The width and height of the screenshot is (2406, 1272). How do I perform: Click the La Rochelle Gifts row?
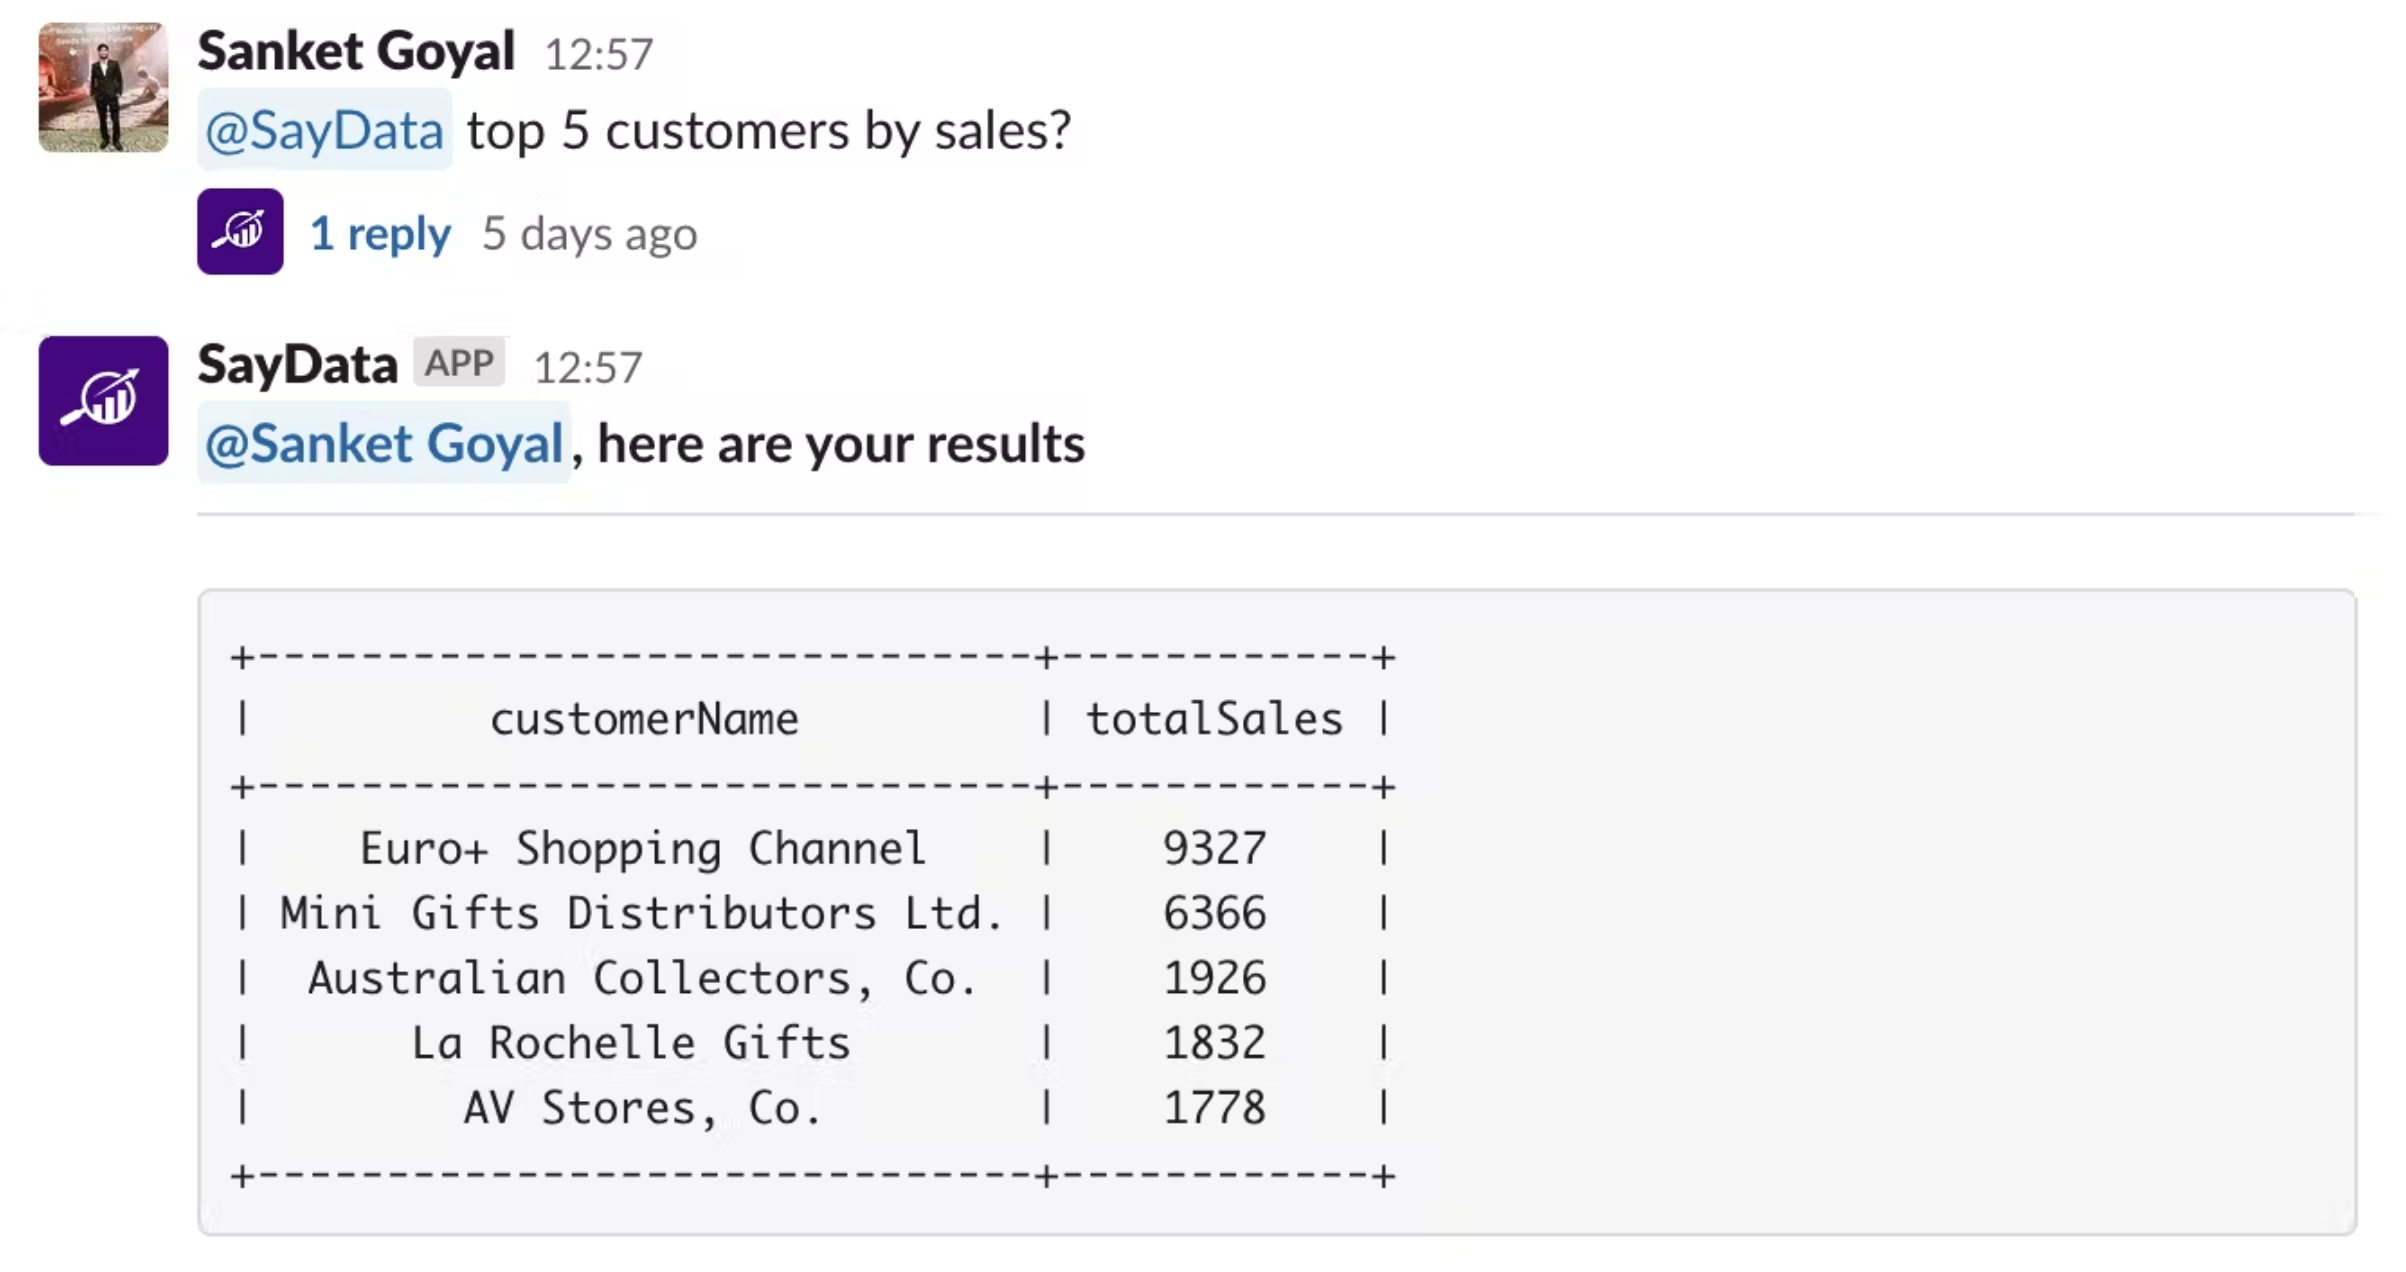pyautogui.click(x=631, y=1043)
